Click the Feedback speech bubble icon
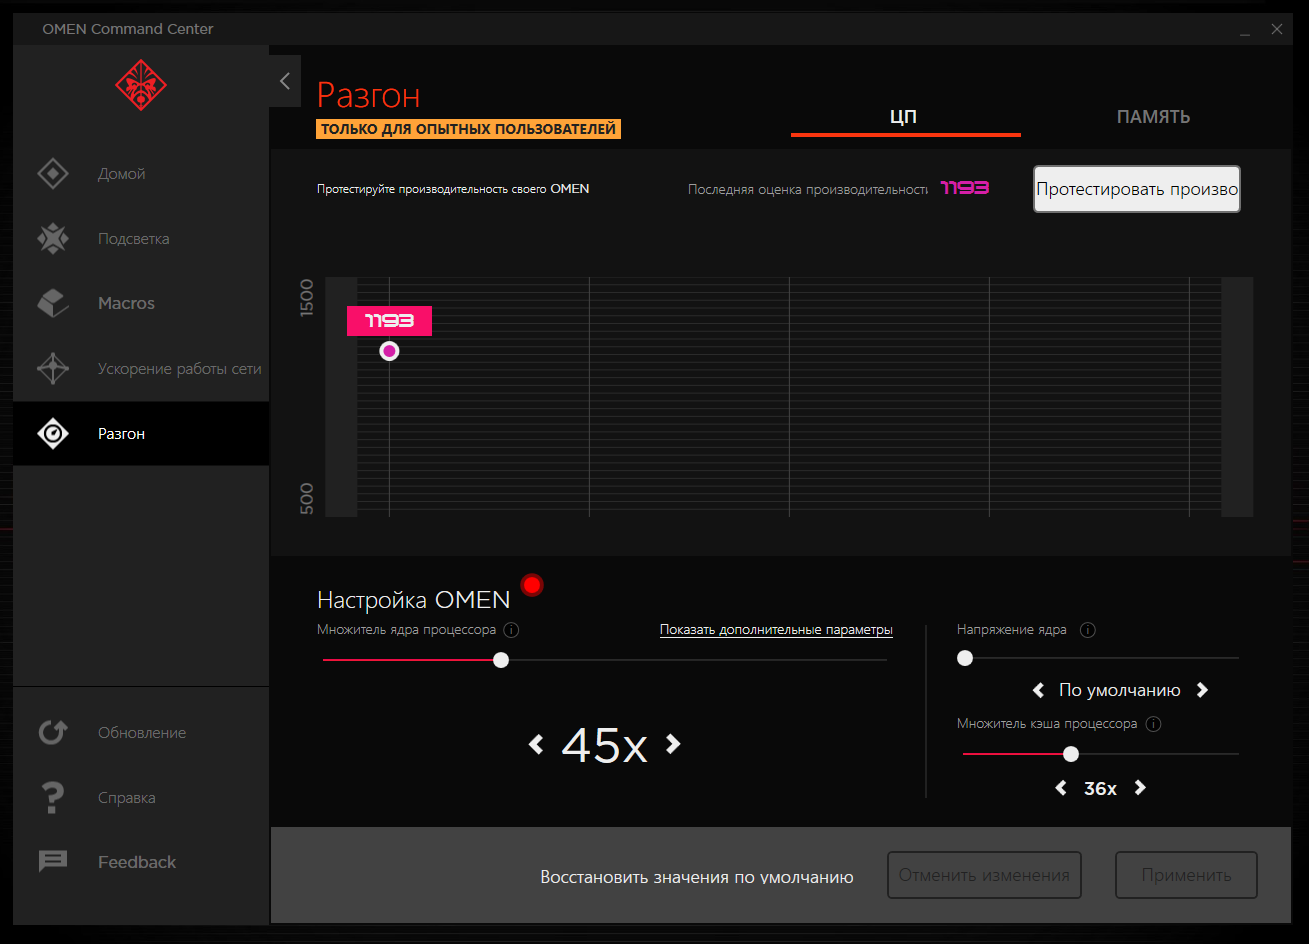1309x944 pixels. click(x=52, y=862)
